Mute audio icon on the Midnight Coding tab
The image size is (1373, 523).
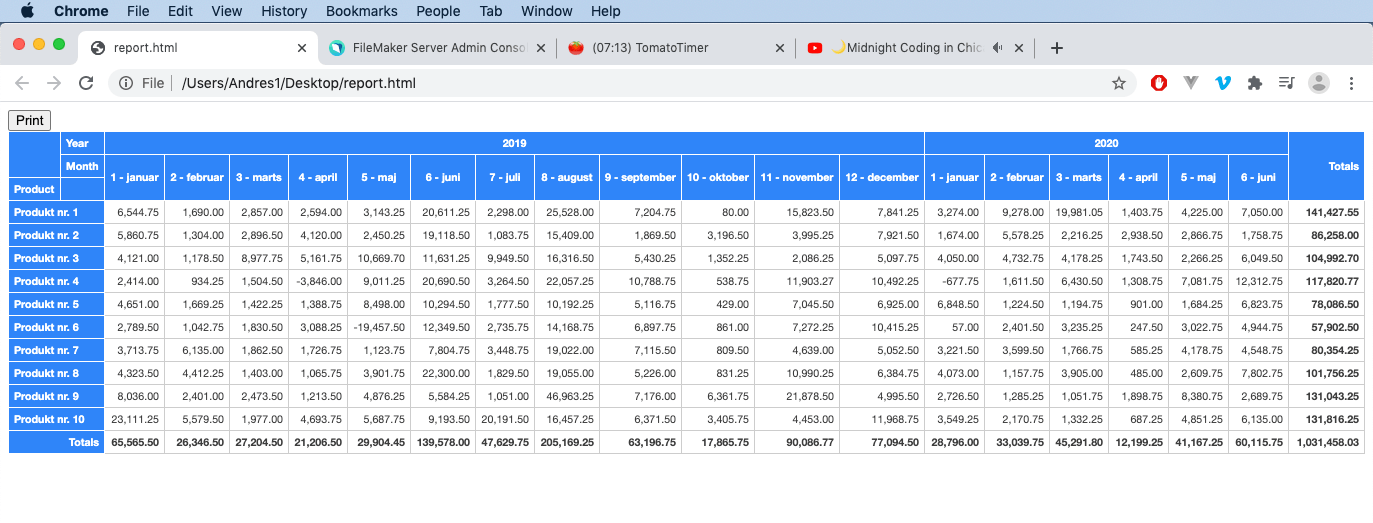[x=998, y=48]
